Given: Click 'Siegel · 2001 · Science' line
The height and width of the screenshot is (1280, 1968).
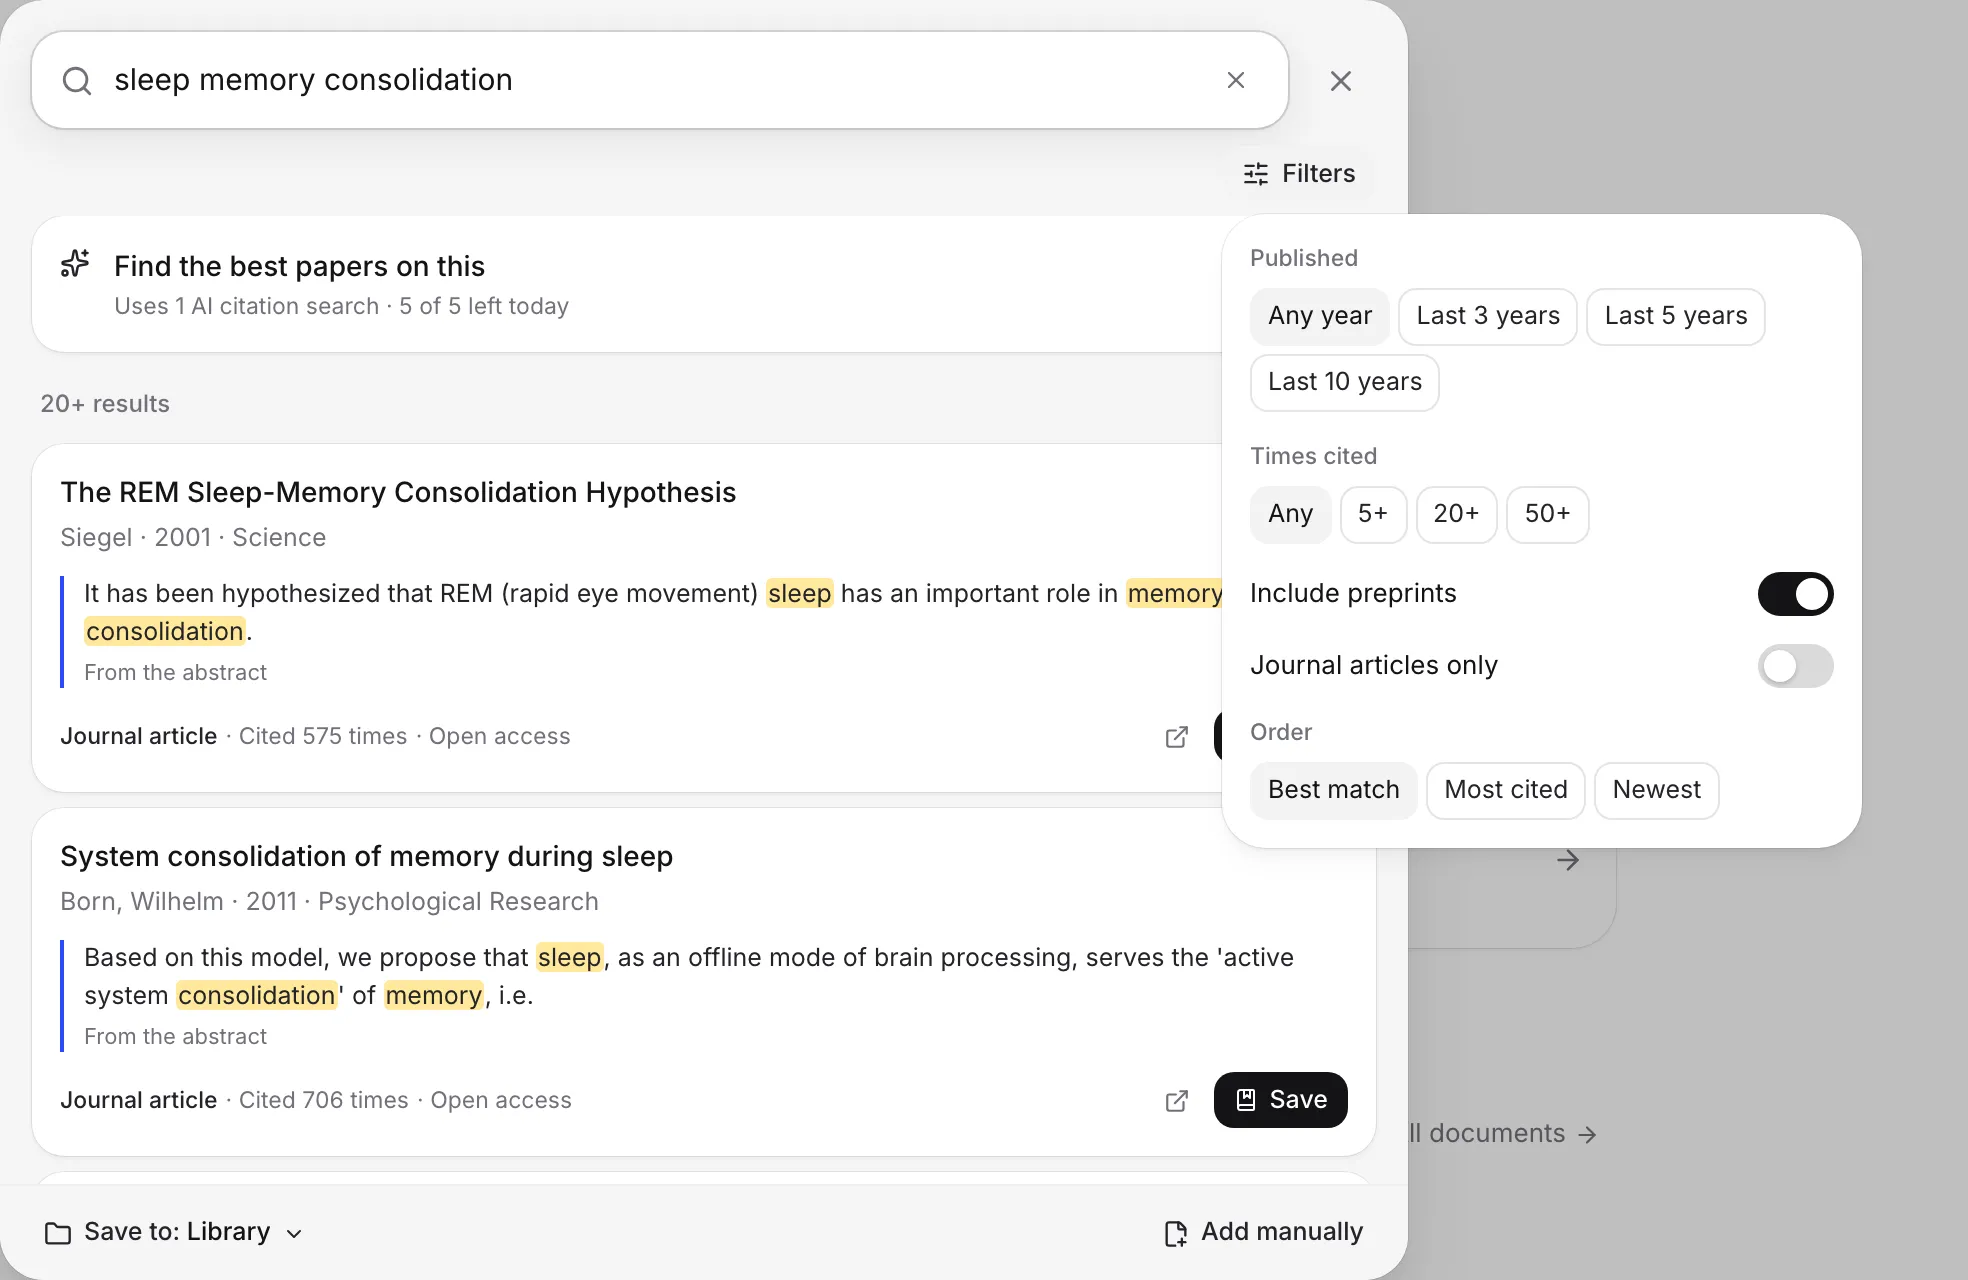Looking at the screenshot, I should click(x=193, y=538).
